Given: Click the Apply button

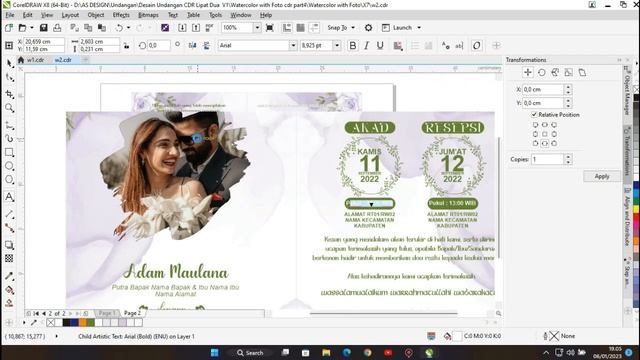Looking at the screenshot, I should pyautogui.click(x=602, y=176).
